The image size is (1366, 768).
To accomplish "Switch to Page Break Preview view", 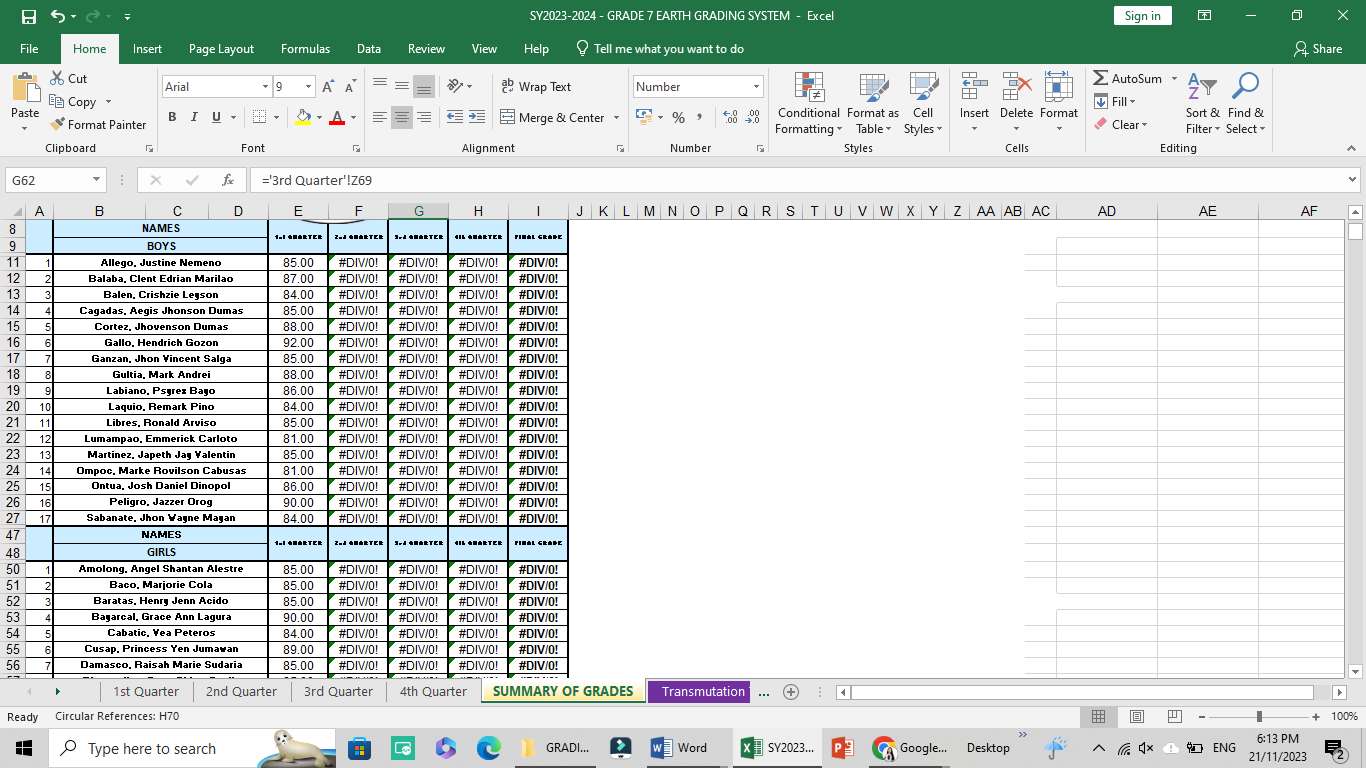I will click(1174, 717).
